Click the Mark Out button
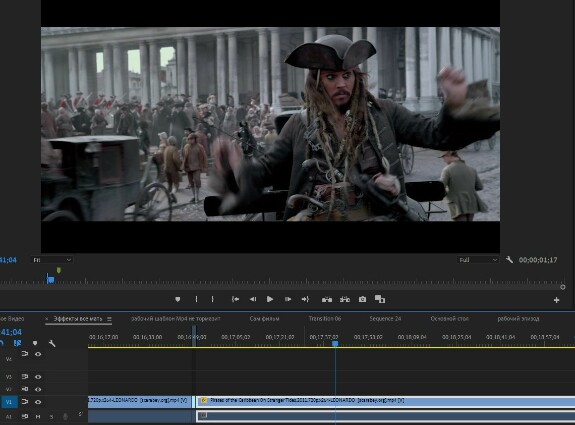The width and height of the screenshot is (575, 425). (x=213, y=300)
